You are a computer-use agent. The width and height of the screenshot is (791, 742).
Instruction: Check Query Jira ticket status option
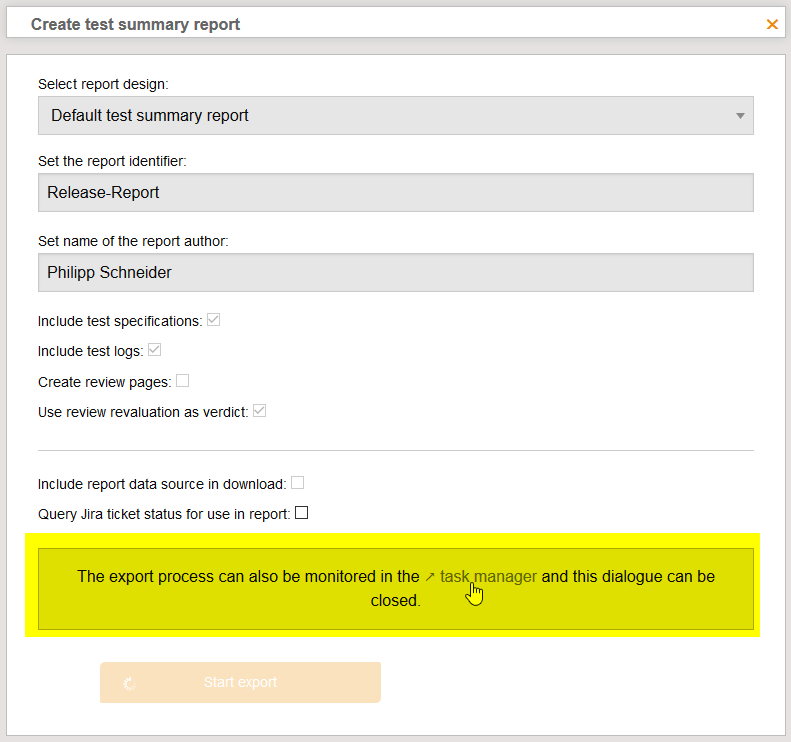(302, 513)
